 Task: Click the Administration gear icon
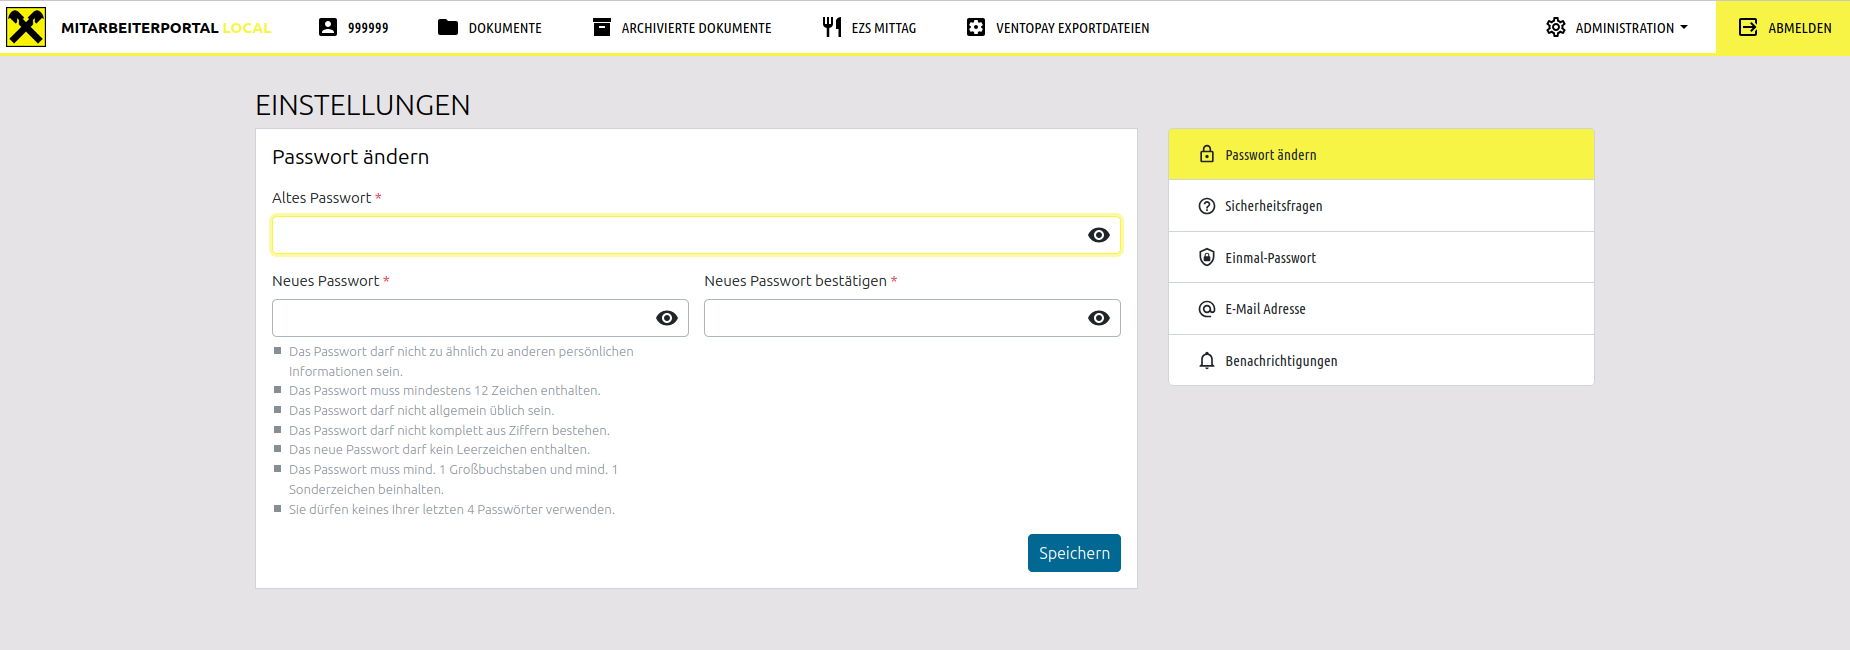coord(1556,27)
